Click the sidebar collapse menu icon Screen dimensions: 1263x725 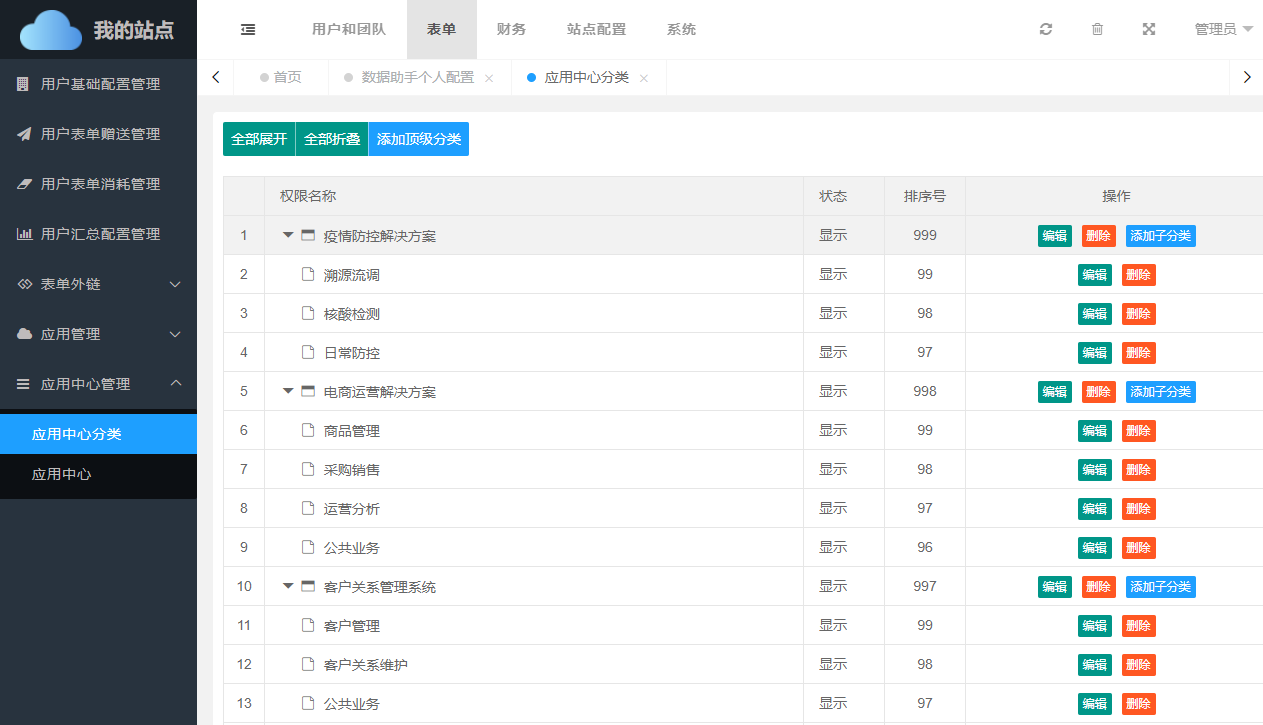coord(248,30)
